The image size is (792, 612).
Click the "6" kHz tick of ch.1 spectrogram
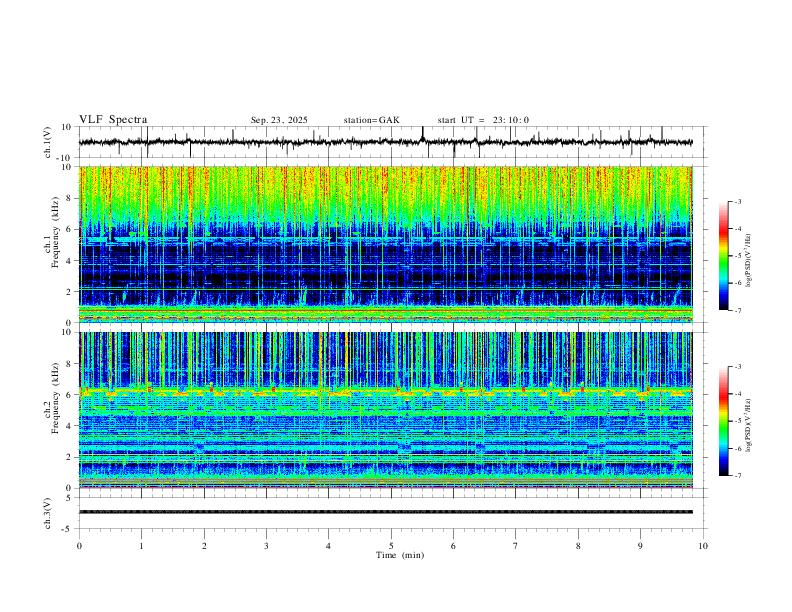point(70,230)
